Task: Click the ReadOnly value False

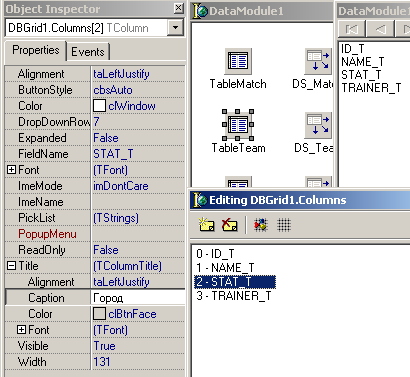Action: [106, 250]
